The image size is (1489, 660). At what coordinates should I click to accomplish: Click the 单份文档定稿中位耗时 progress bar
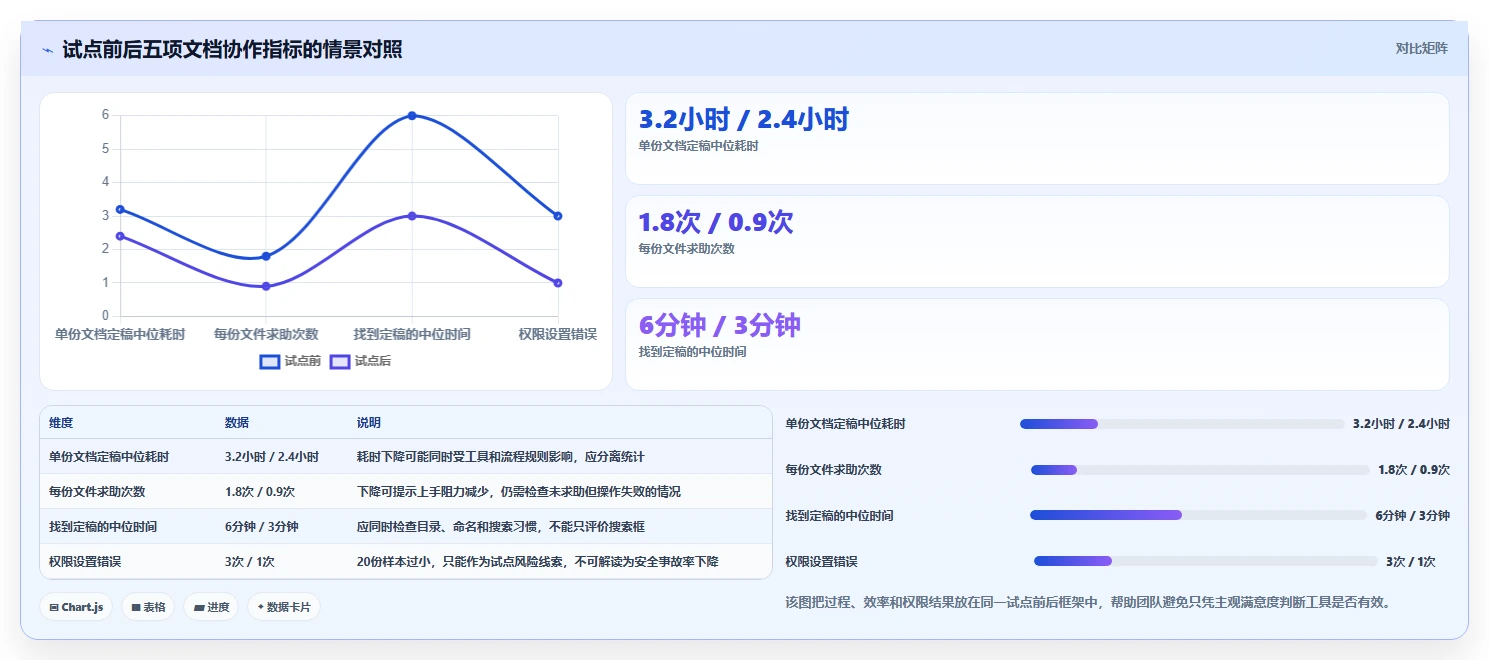(1182, 424)
